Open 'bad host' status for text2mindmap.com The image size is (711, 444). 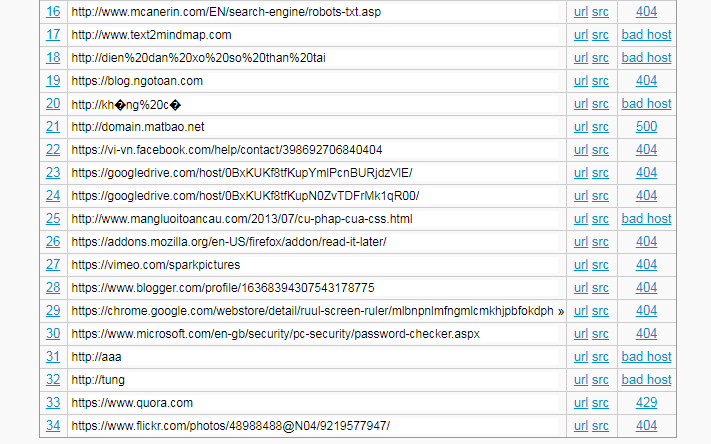click(x=646, y=35)
